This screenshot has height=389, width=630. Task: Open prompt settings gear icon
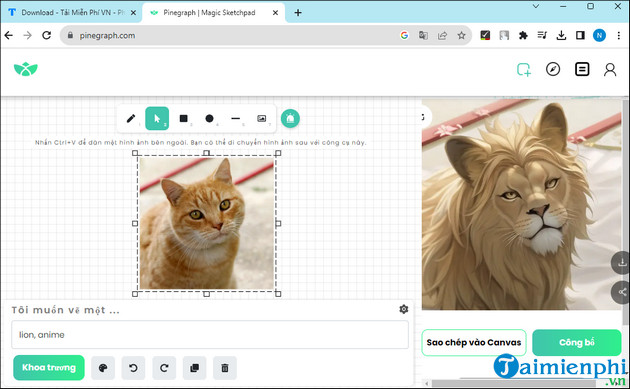tap(404, 309)
